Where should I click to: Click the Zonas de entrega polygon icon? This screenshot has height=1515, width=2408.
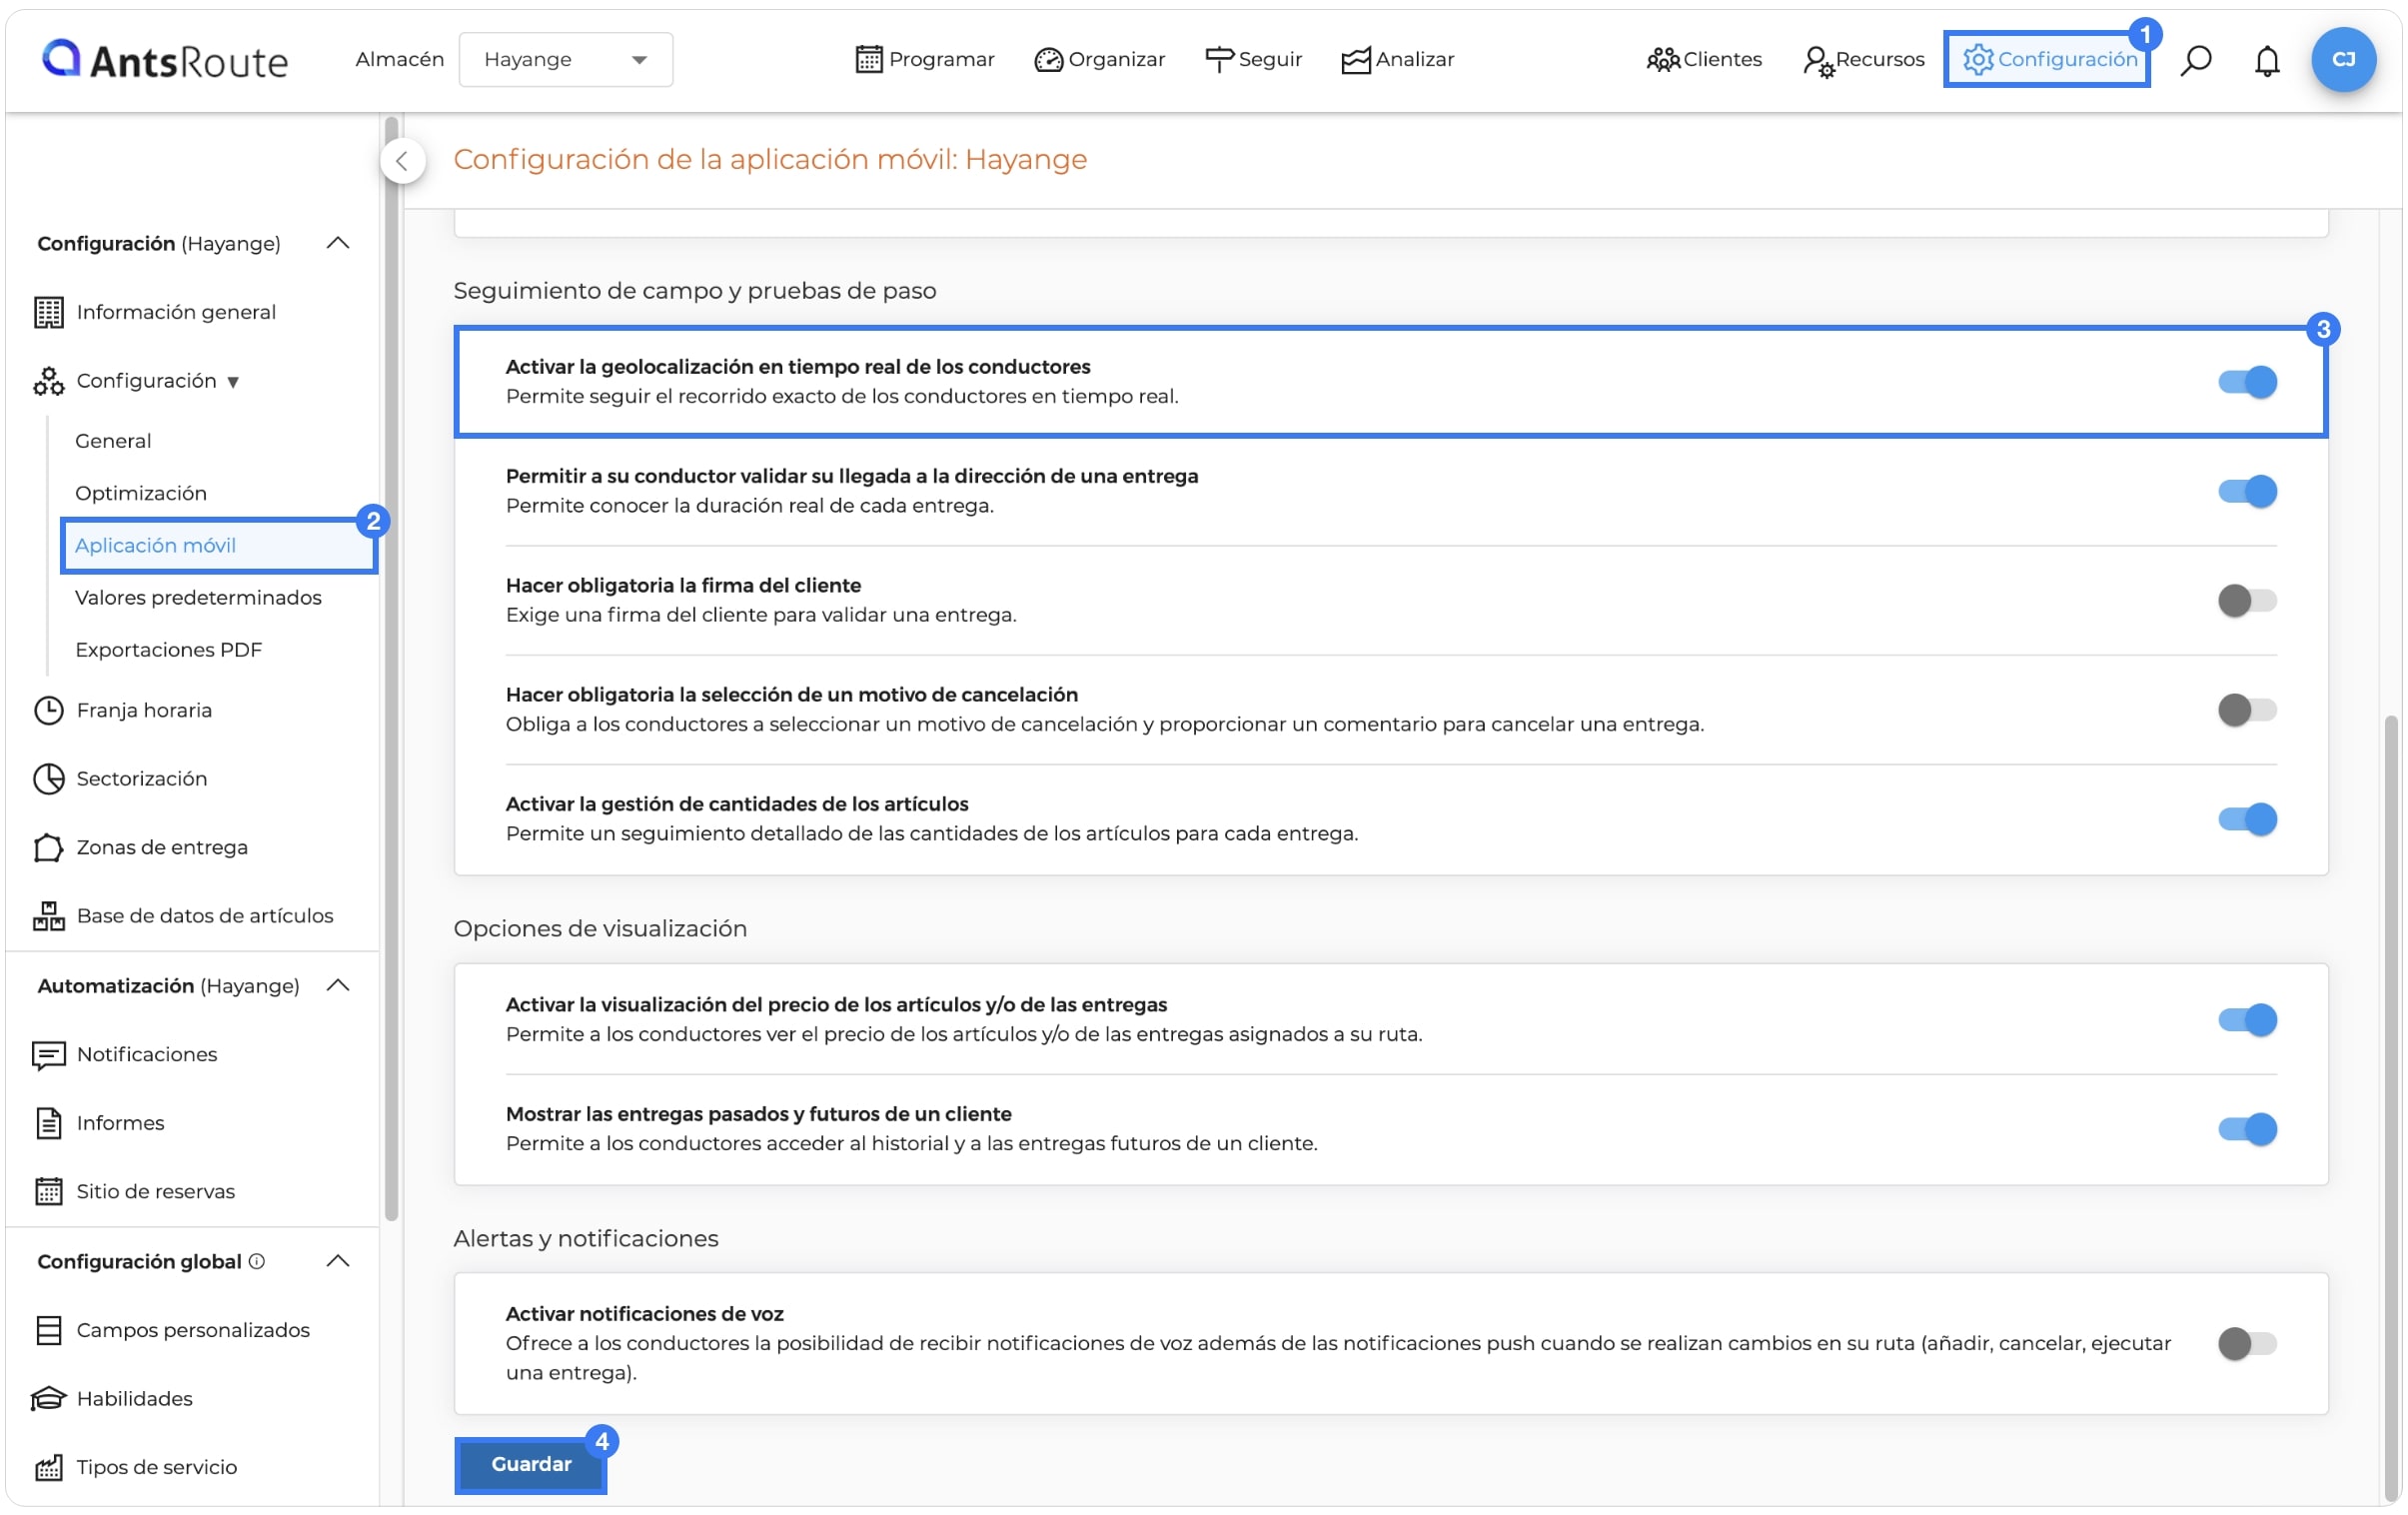pos(48,847)
